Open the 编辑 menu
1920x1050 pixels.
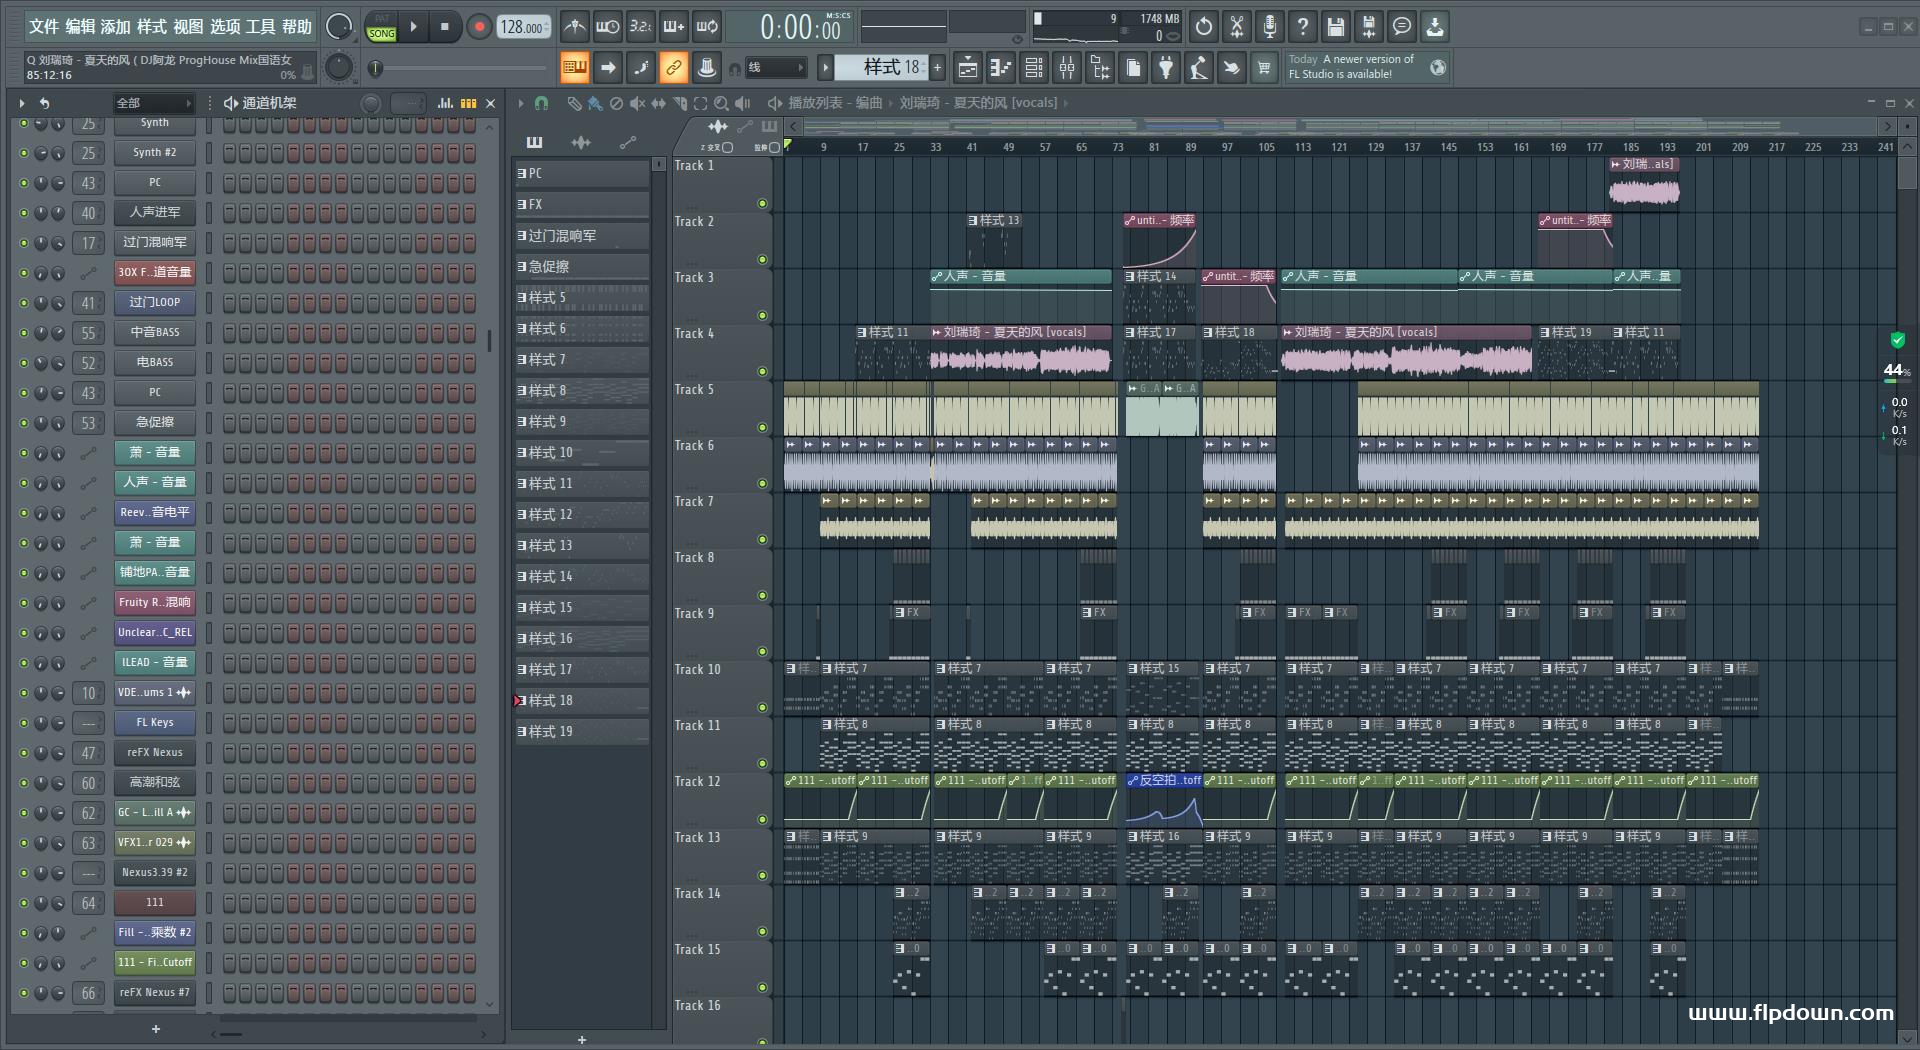tap(80, 27)
